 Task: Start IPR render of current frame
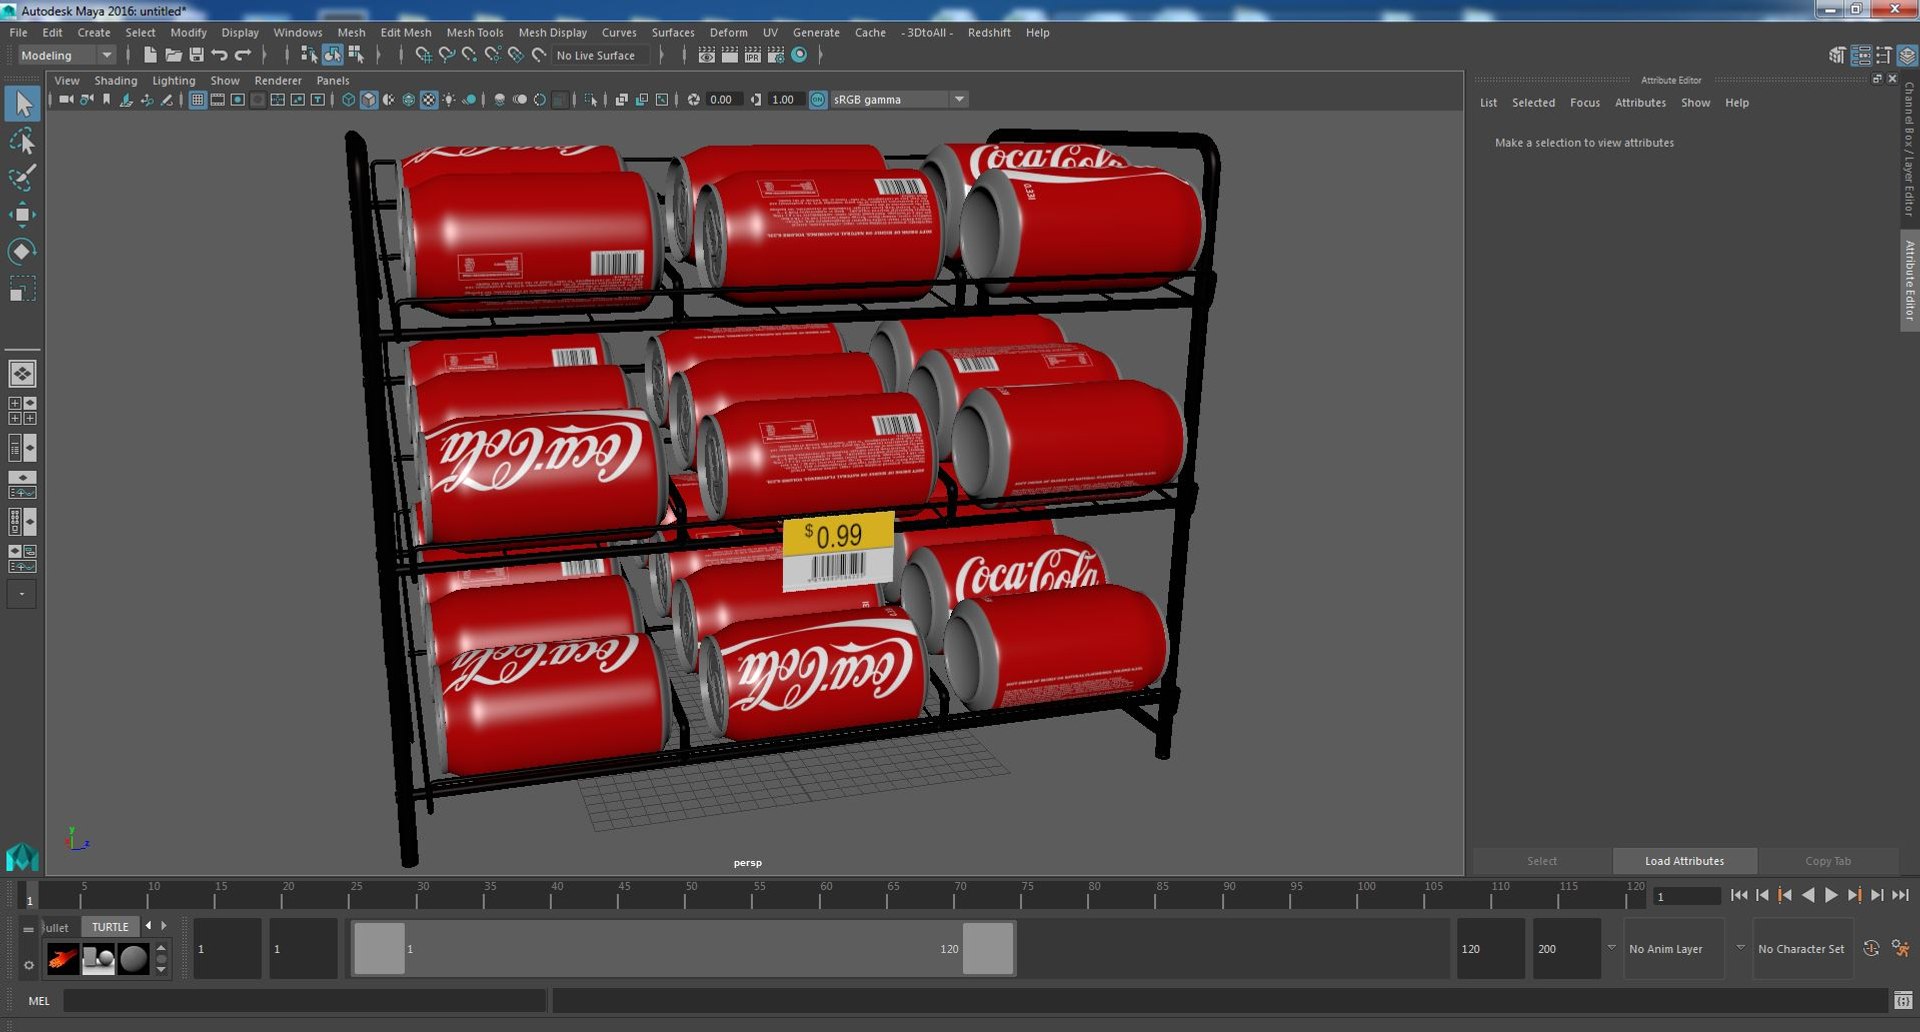(x=753, y=55)
